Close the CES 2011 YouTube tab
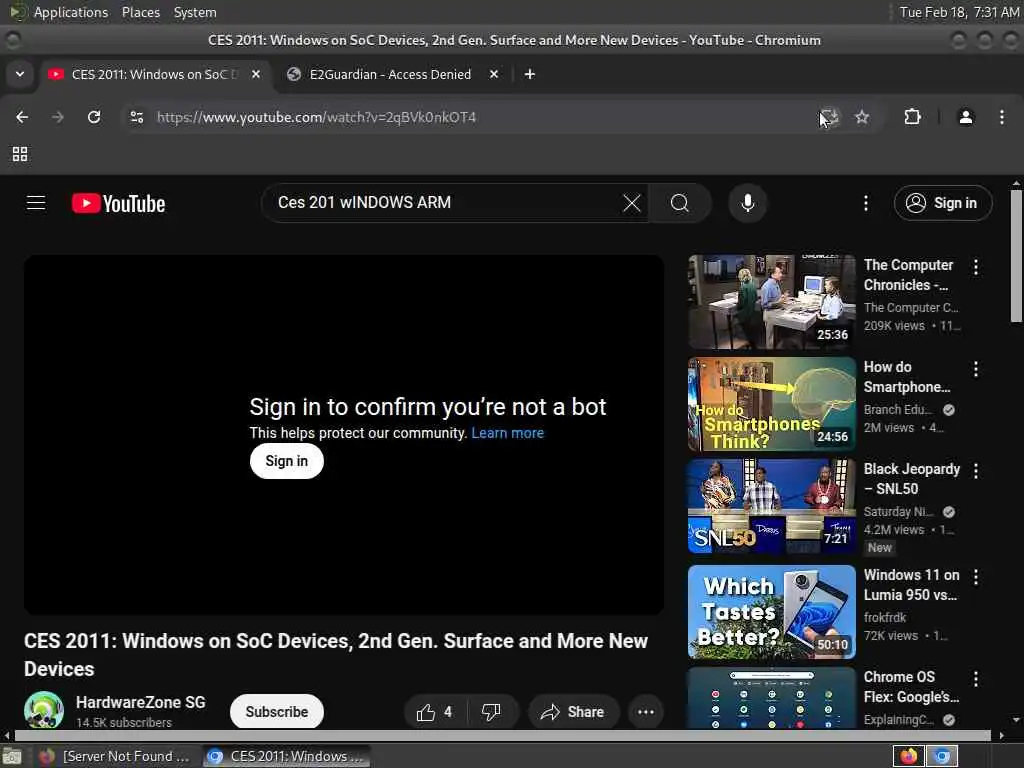Screen dimensions: 1024x768 click(x=256, y=74)
